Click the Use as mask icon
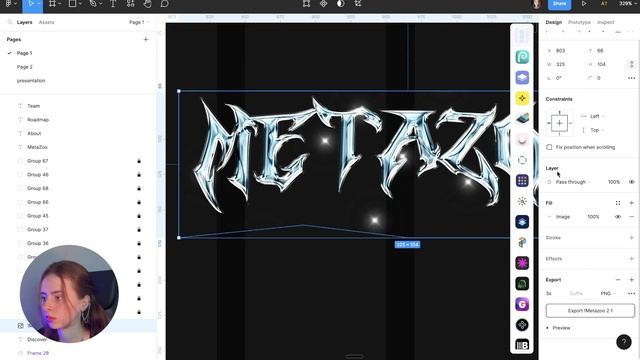 (x=340, y=4)
